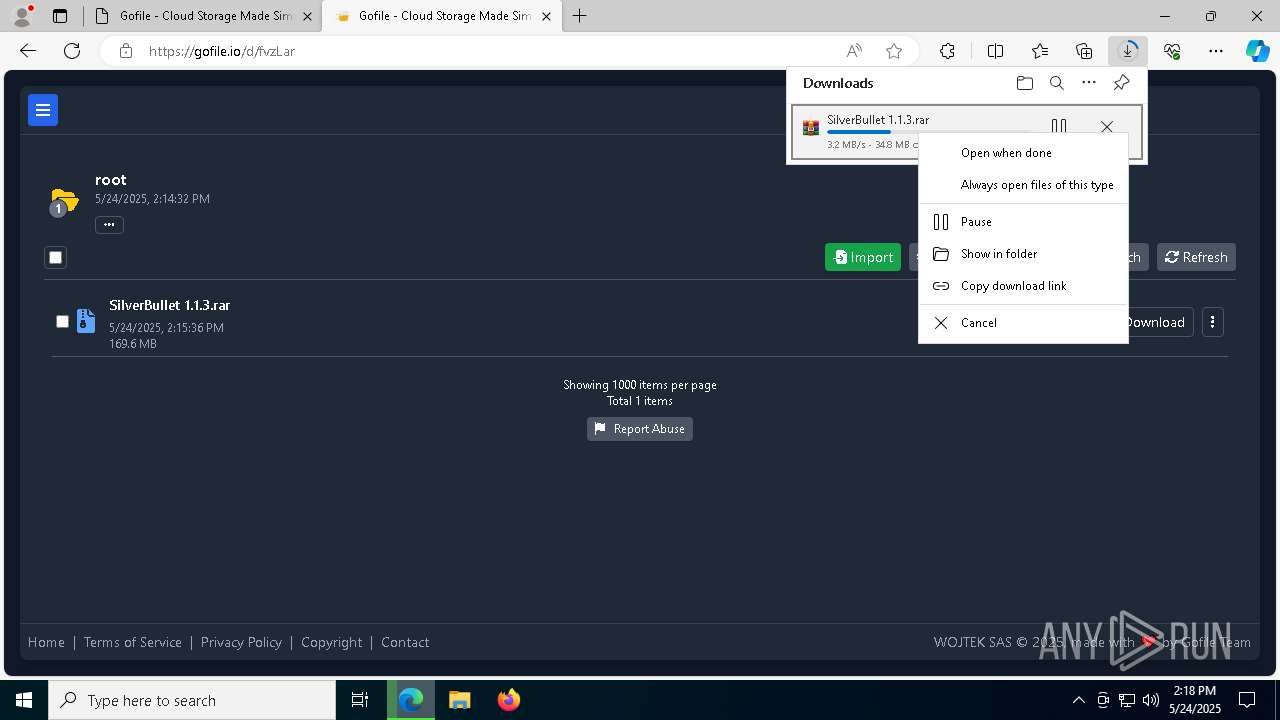The height and width of the screenshot is (720, 1280).
Task: Open the Privacy Policy footer link
Action: [241, 642]
